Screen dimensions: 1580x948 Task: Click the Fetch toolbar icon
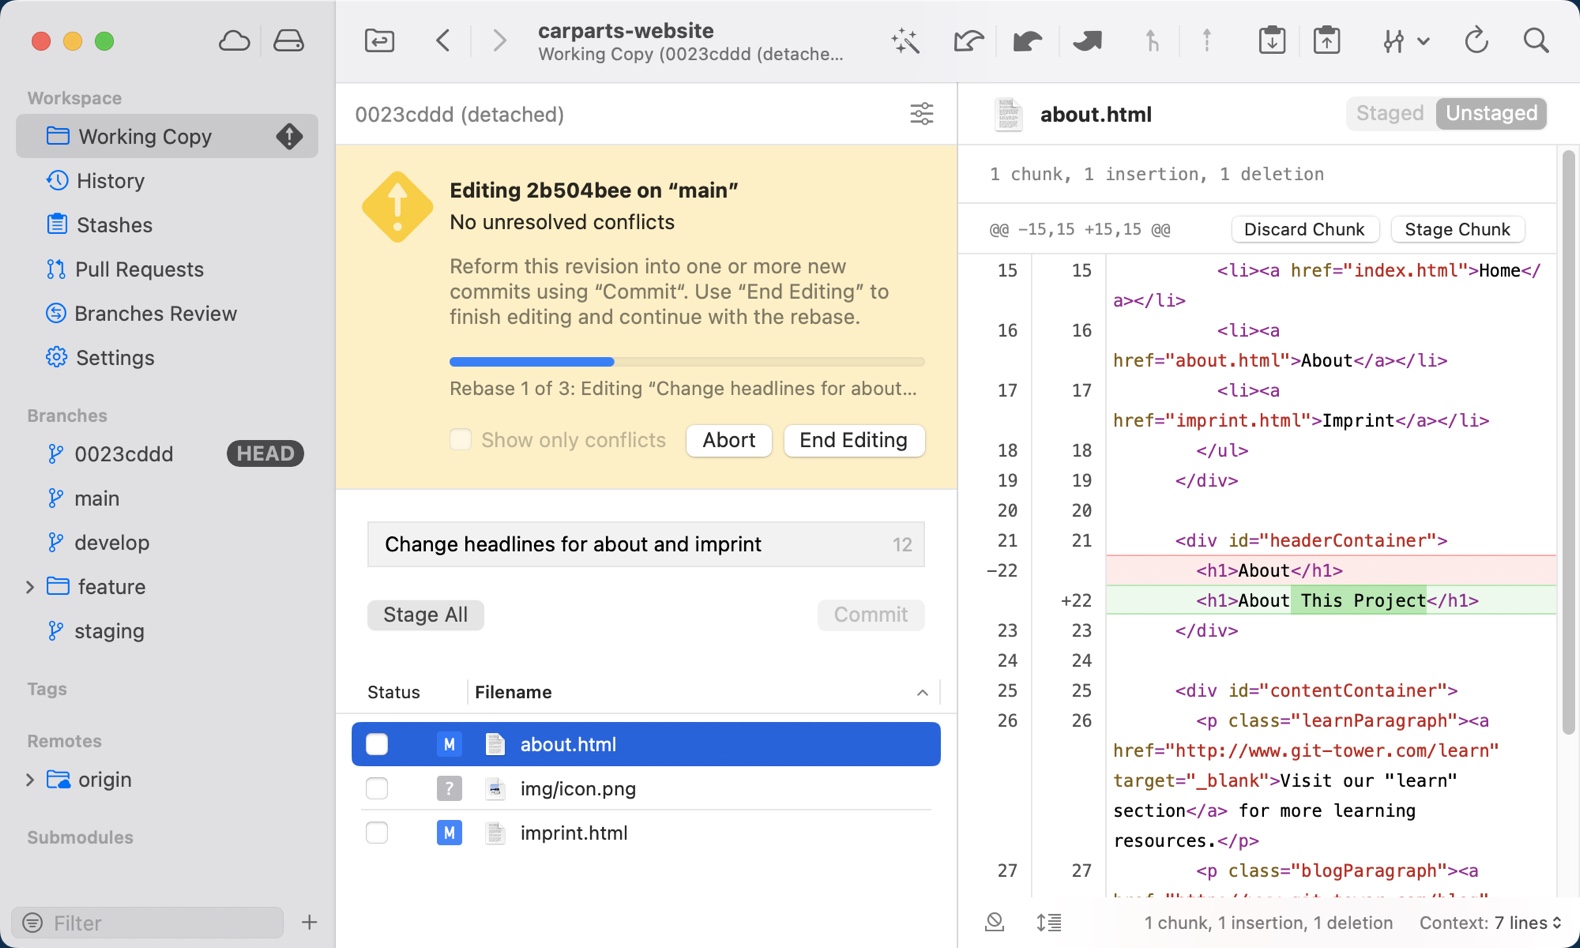pos(967,41)
